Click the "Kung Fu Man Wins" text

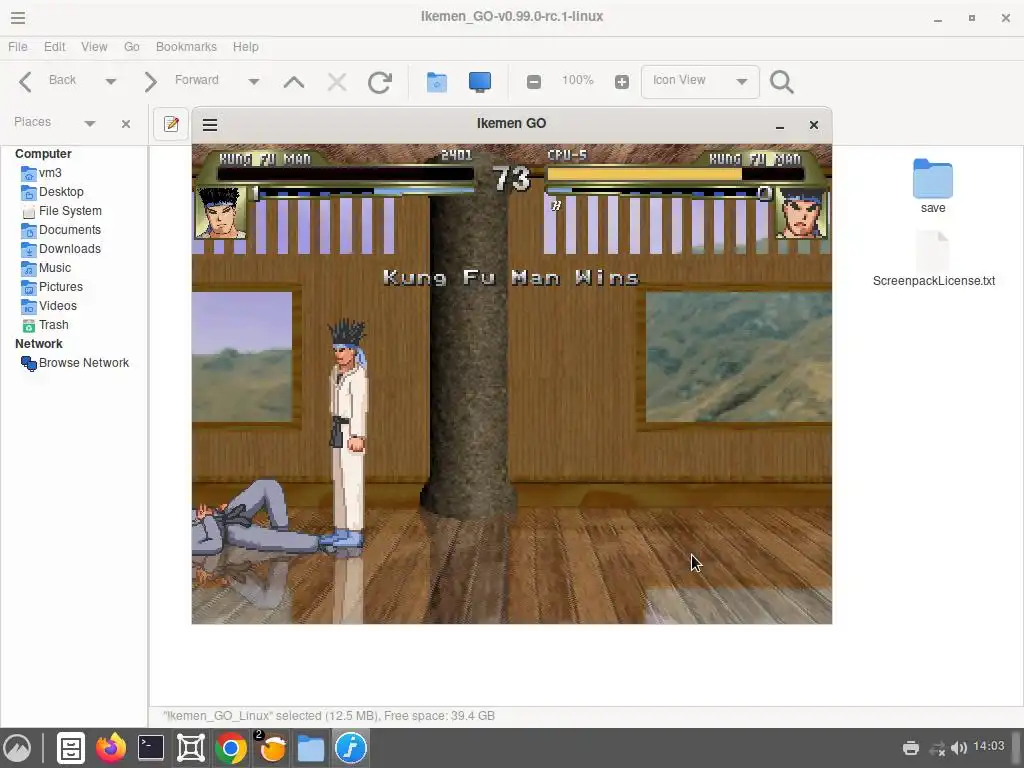(x=511, y=278)
